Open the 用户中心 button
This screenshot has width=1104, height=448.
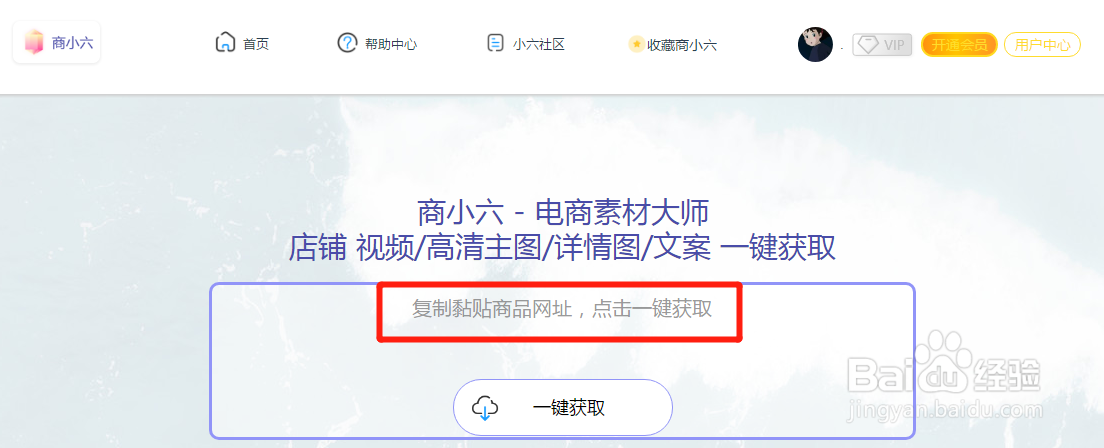click(1042, 45)
